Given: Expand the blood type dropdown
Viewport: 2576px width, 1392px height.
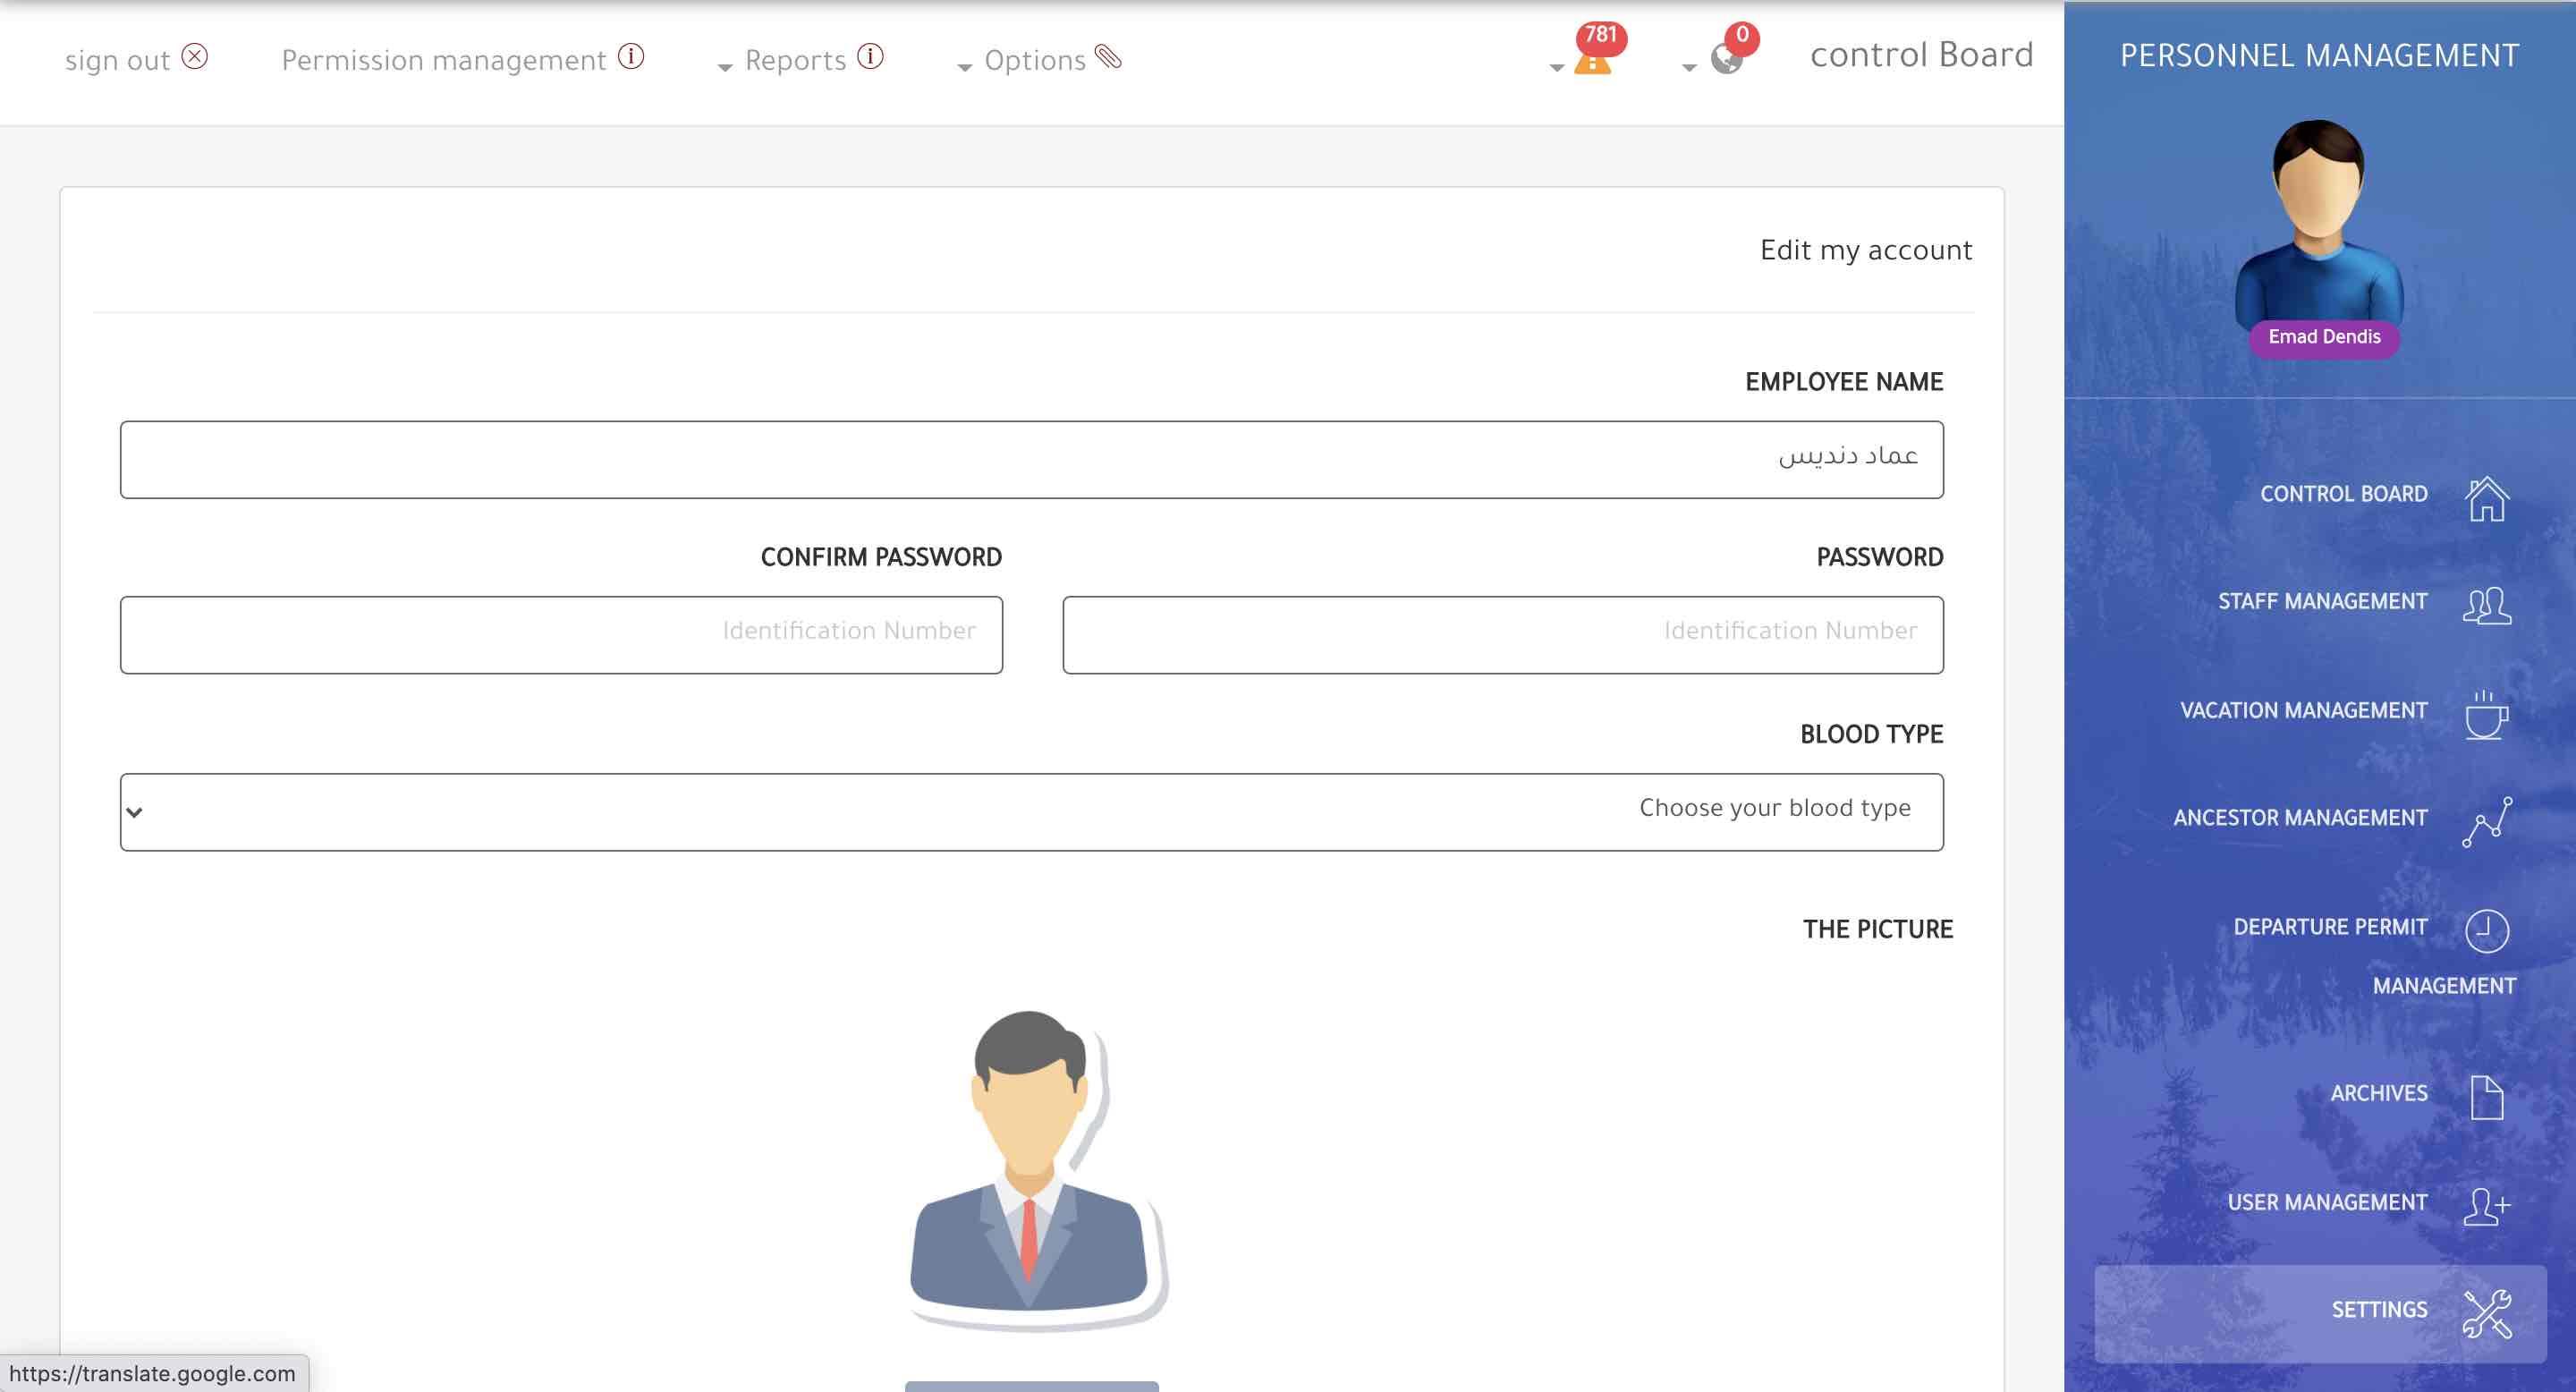Looking at the screenshot, I should [x=1031, y=812].
